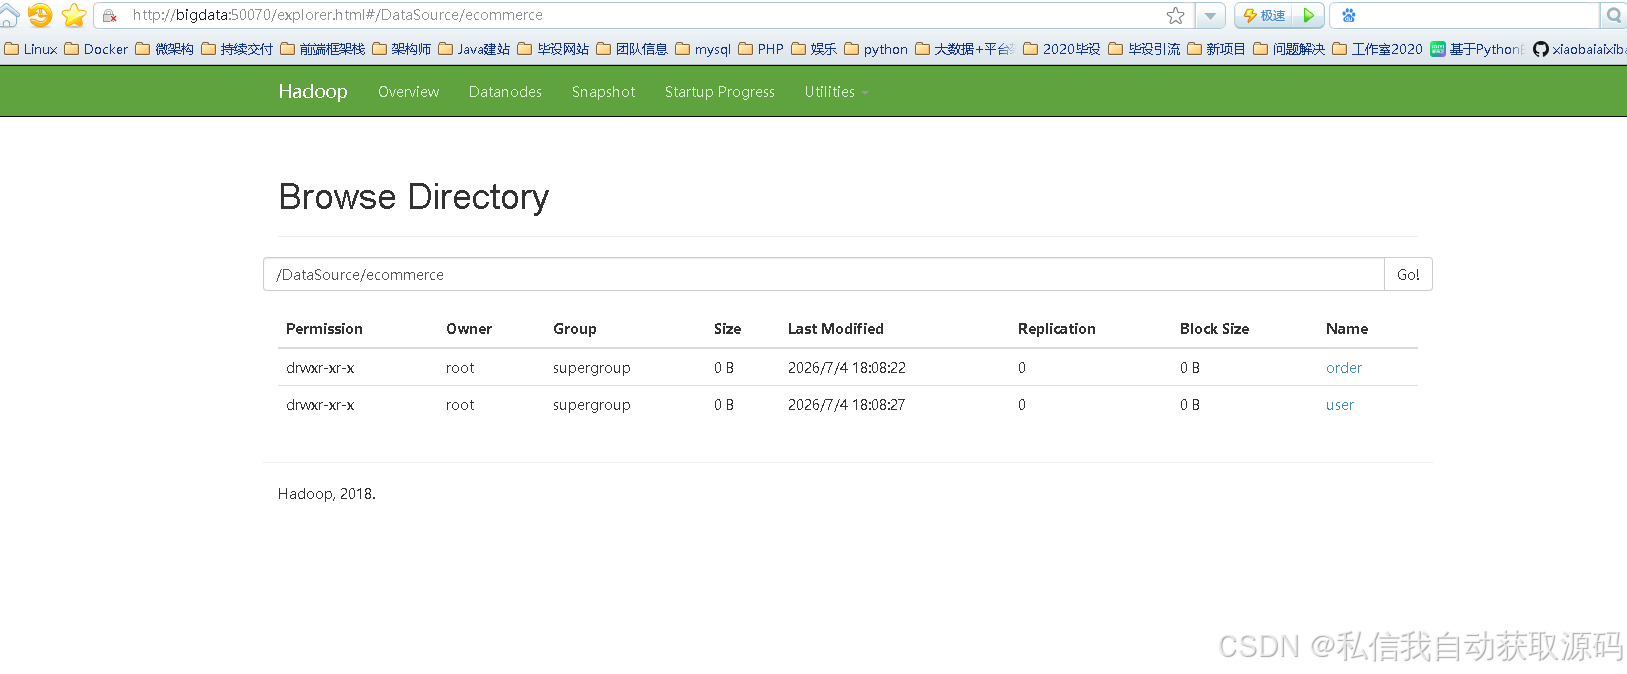Click the timestamp 2026/7/4 18:08:22

click(x=847, y=368)
